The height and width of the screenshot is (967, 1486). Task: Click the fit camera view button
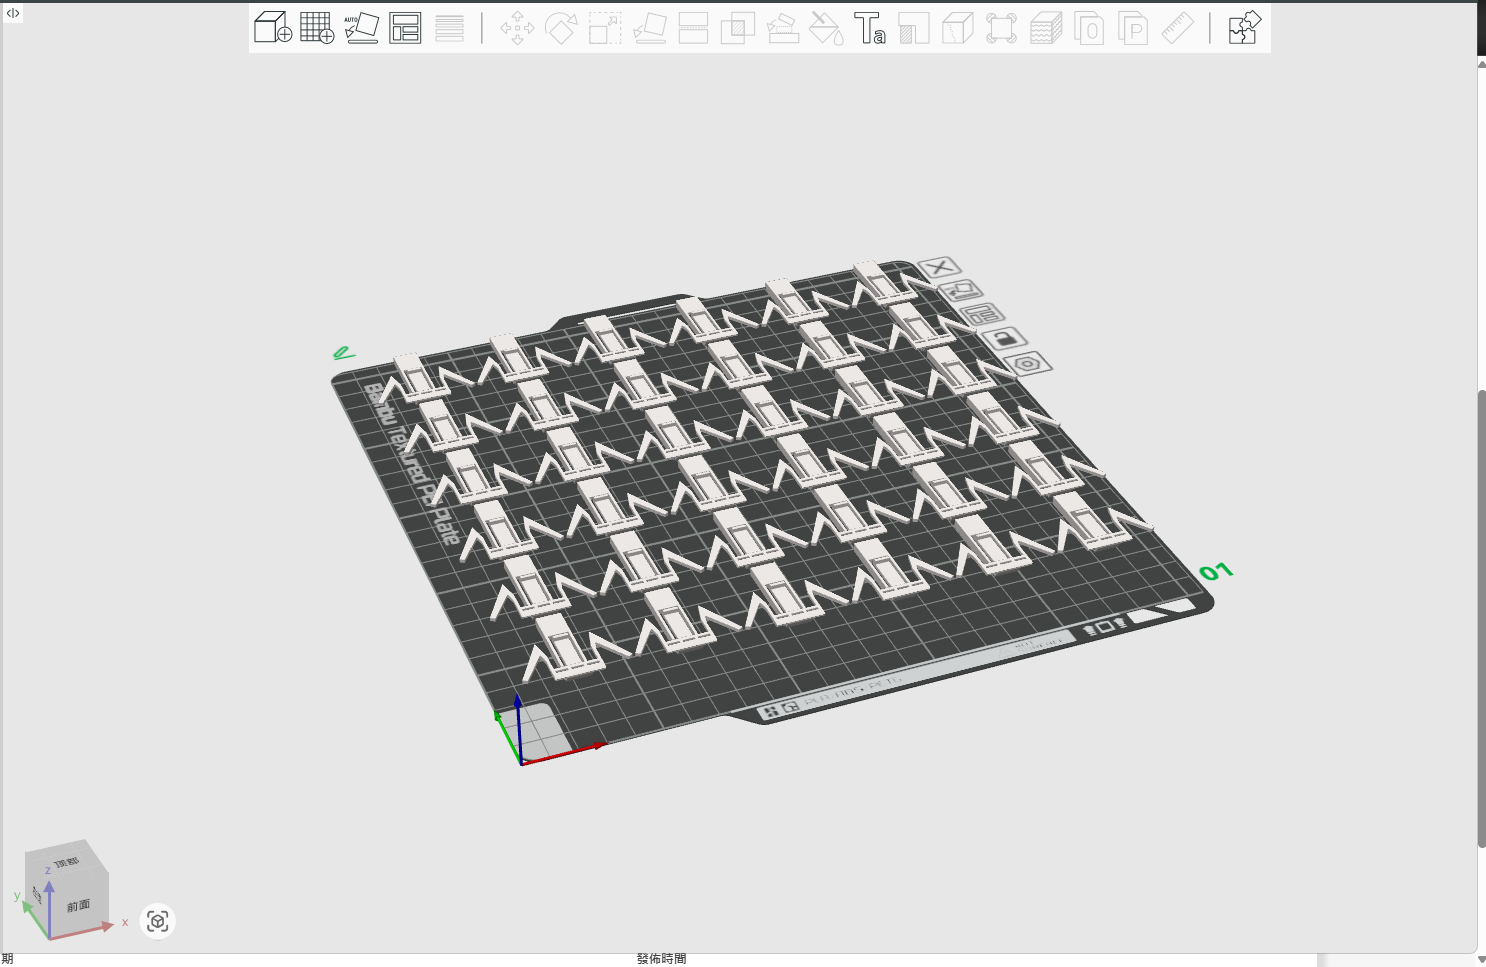157,920
